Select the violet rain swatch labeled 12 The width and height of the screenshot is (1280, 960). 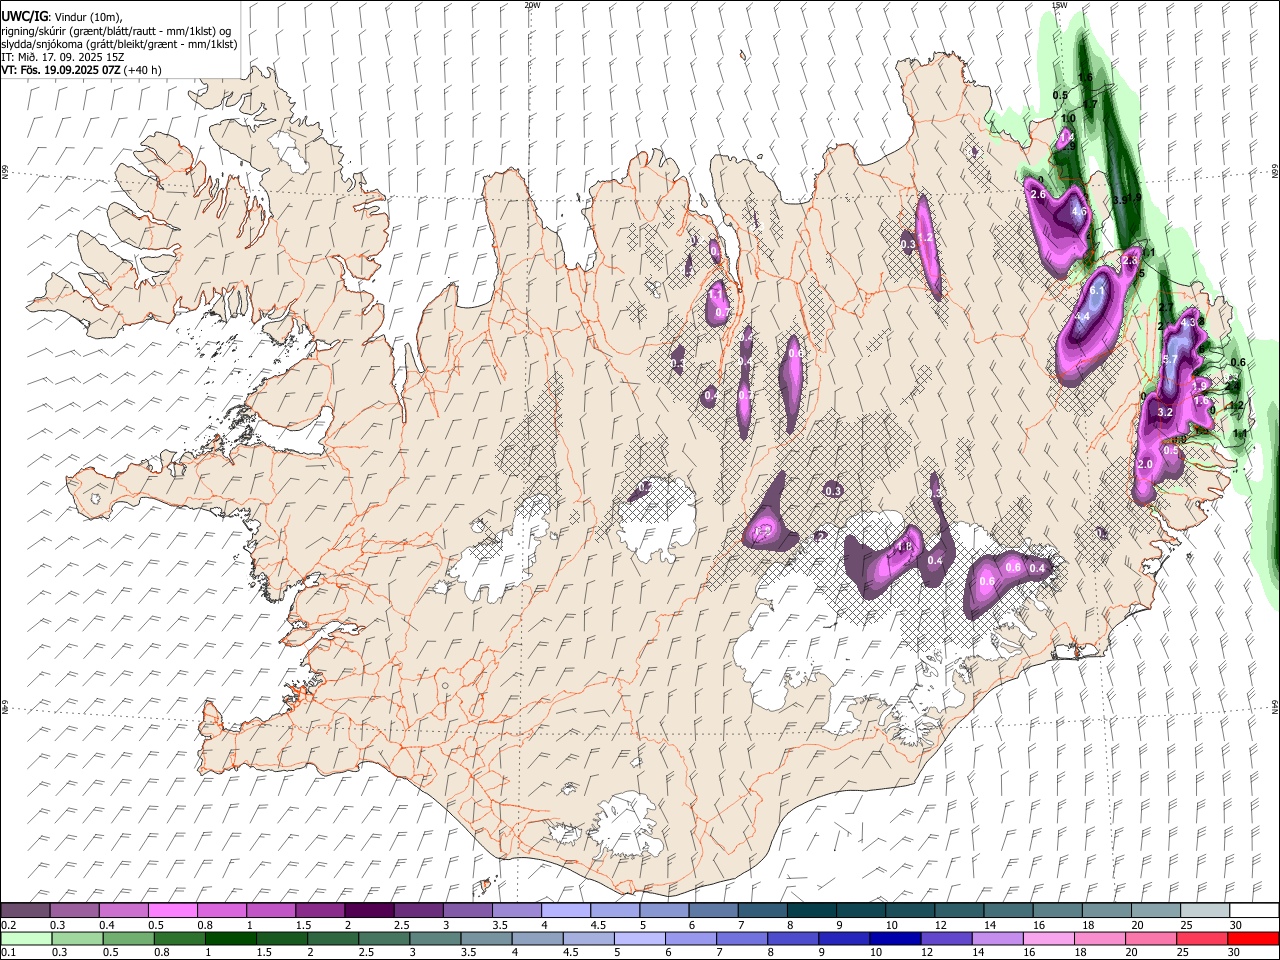point(946,939)
